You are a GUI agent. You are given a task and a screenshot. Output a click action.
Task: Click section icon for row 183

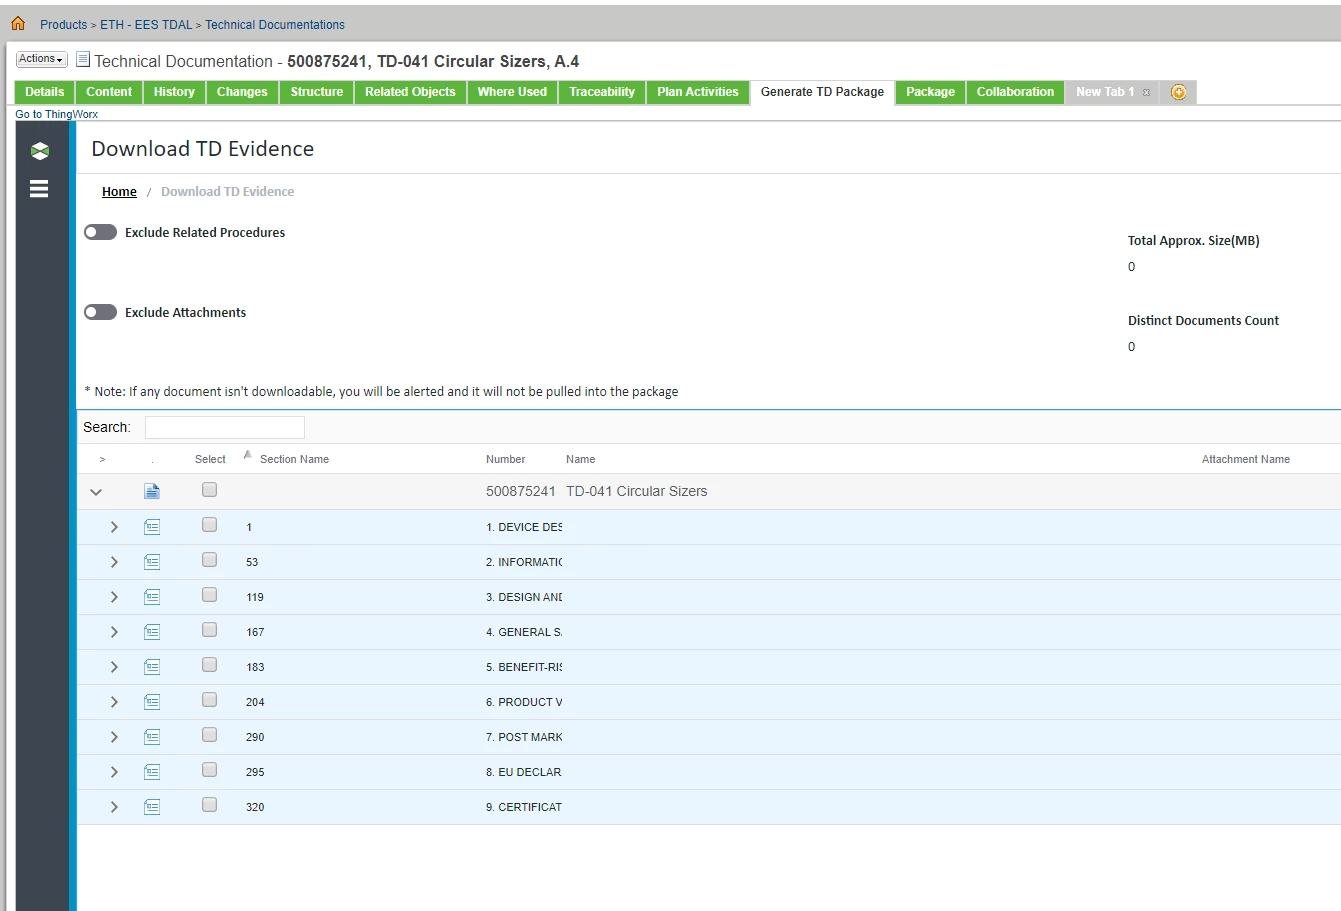(x=152, y=667)
